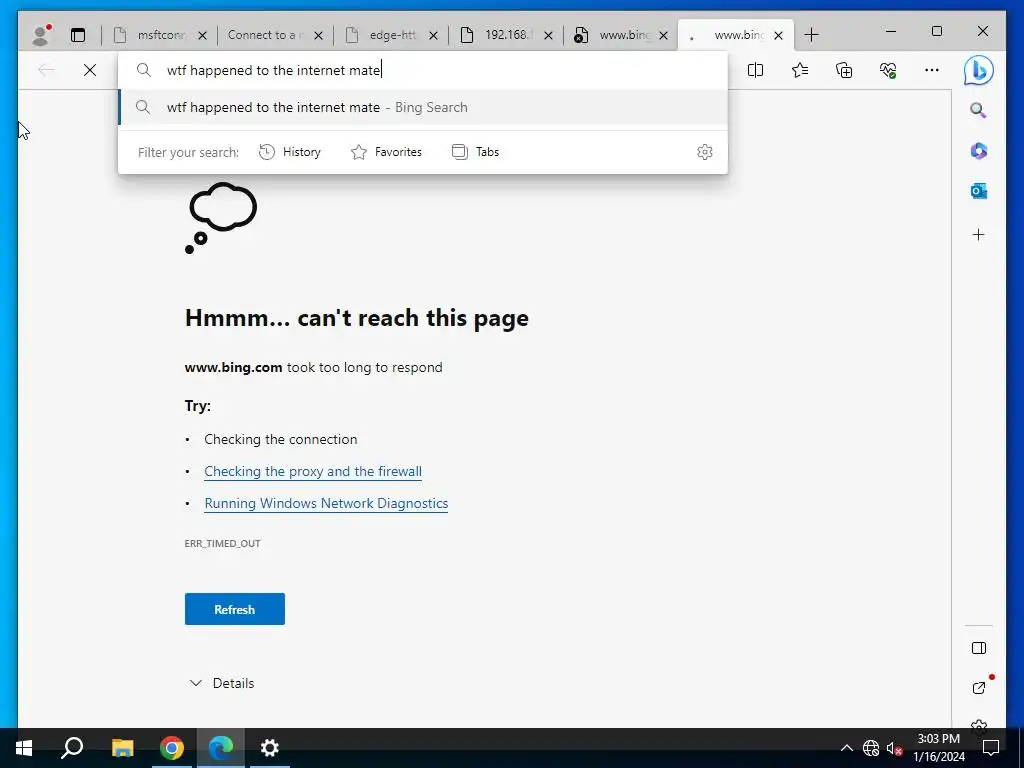This screenshot has width=1024, height=768.
Task: Show hidden system tray icons
Action: pyautogui.click(x=846, y=748)
